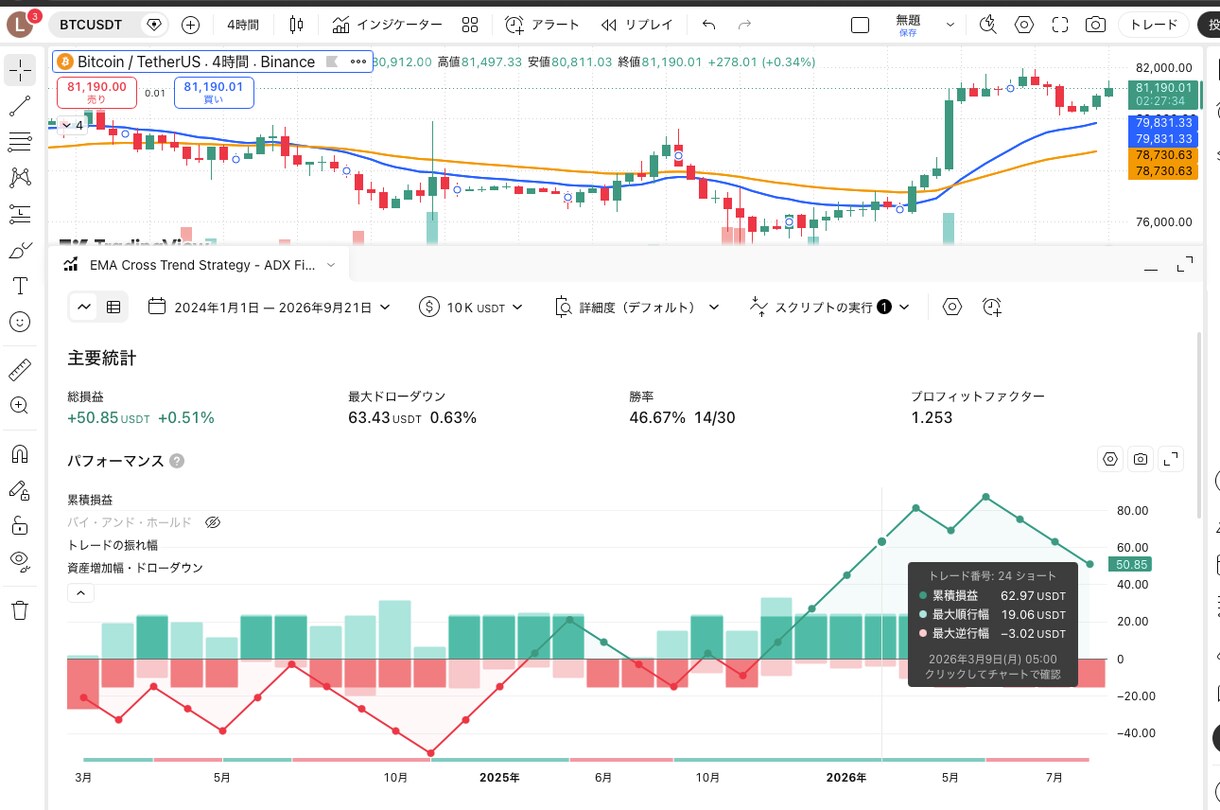This screenshot has height=810, width=1220.
Task: Open the forecasting and measurement tools
Action: click(x=19, y=214)
